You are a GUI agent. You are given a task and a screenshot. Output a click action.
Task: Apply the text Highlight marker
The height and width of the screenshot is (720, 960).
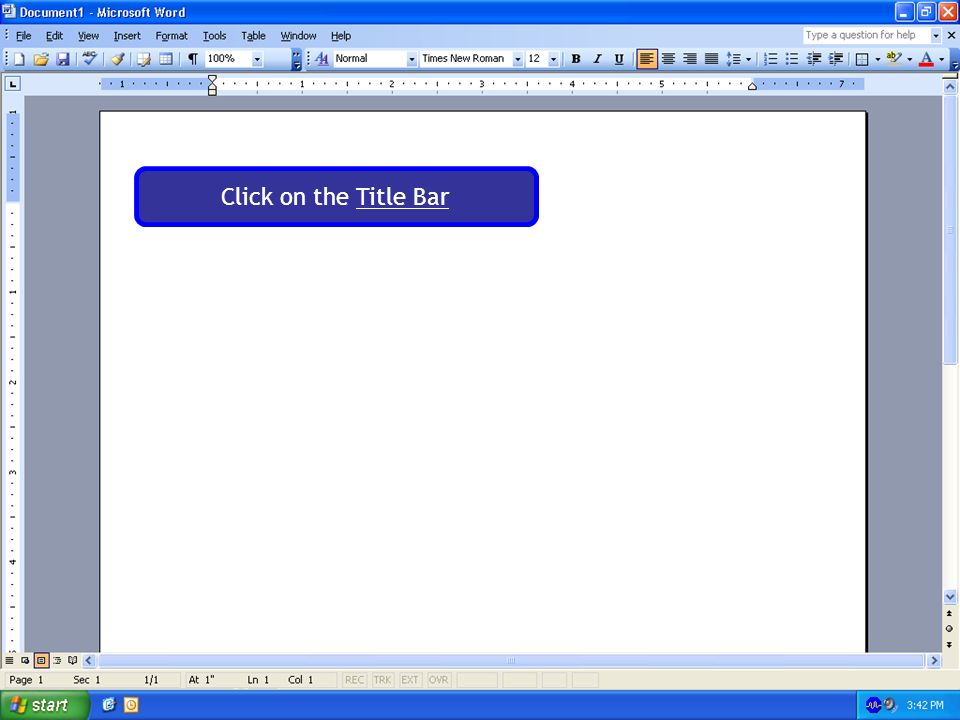click(894, 59)
